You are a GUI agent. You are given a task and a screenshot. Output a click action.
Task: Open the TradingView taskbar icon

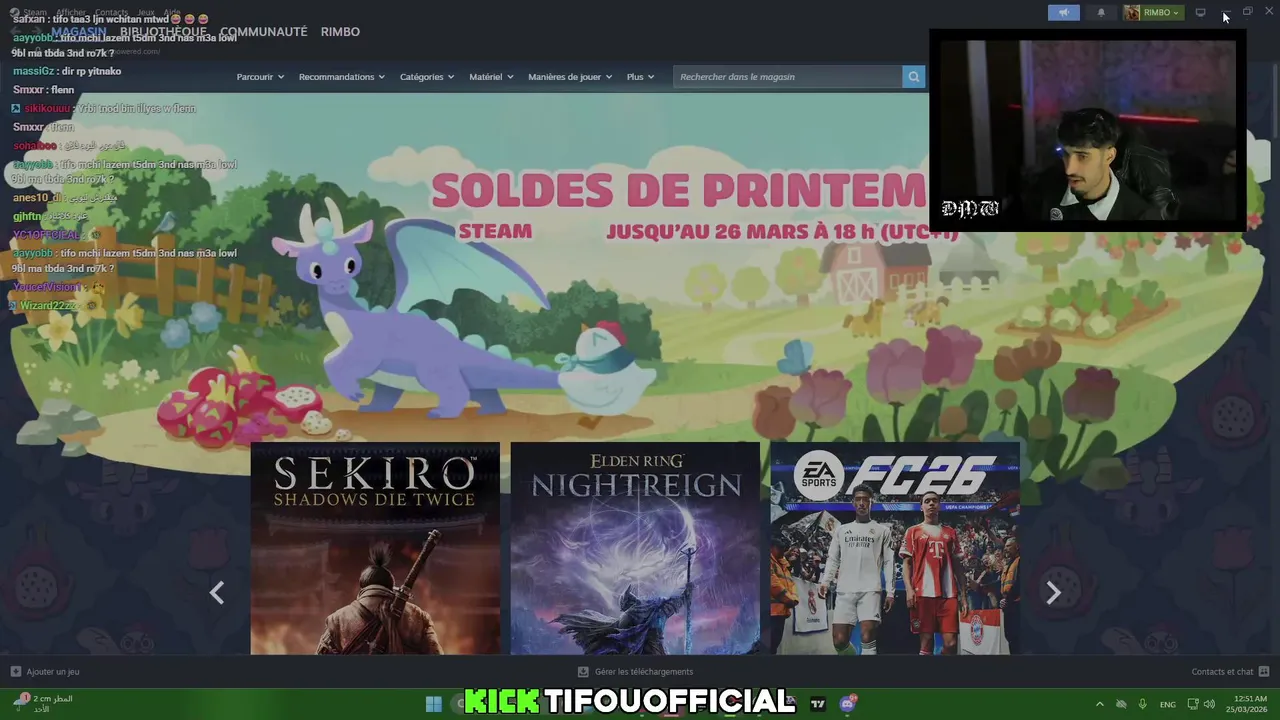pyautogui.click(x=818, y=704)
